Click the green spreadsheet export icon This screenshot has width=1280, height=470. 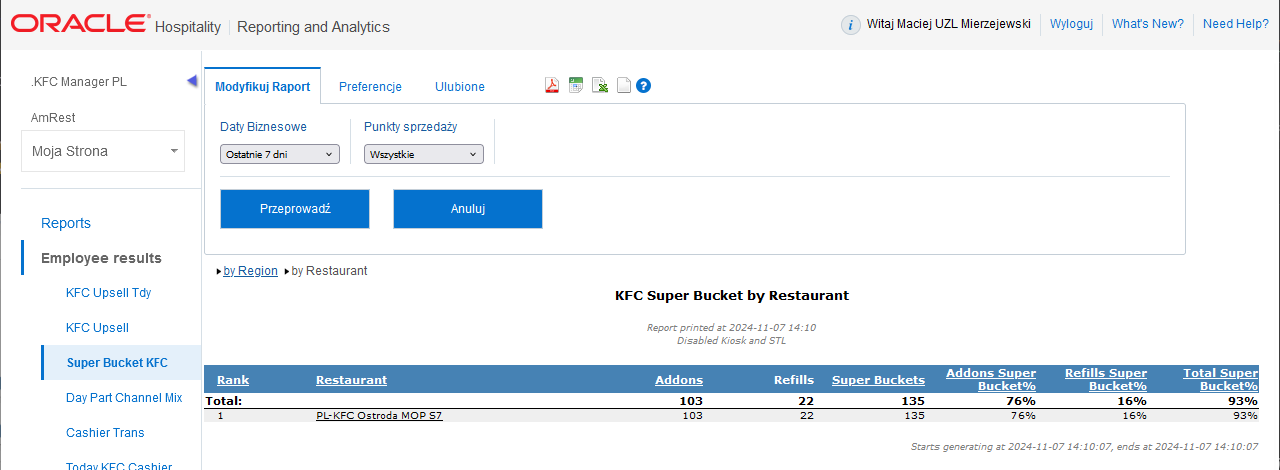[576, 86]
